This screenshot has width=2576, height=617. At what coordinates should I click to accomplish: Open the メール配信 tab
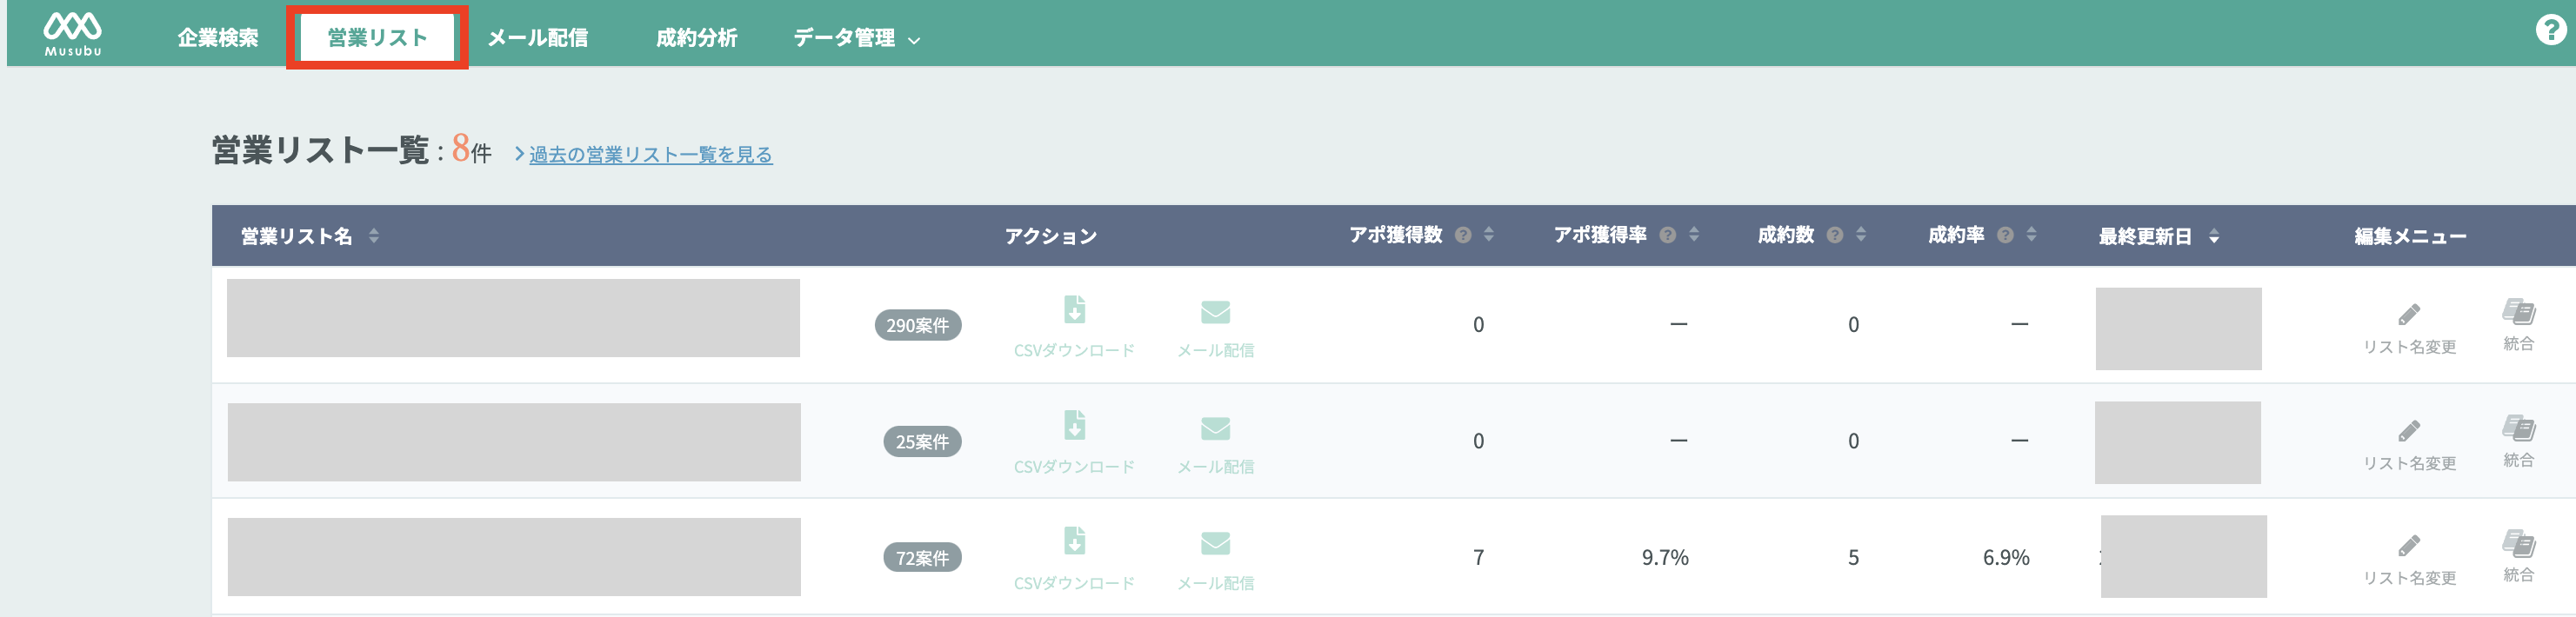(538, 38)
